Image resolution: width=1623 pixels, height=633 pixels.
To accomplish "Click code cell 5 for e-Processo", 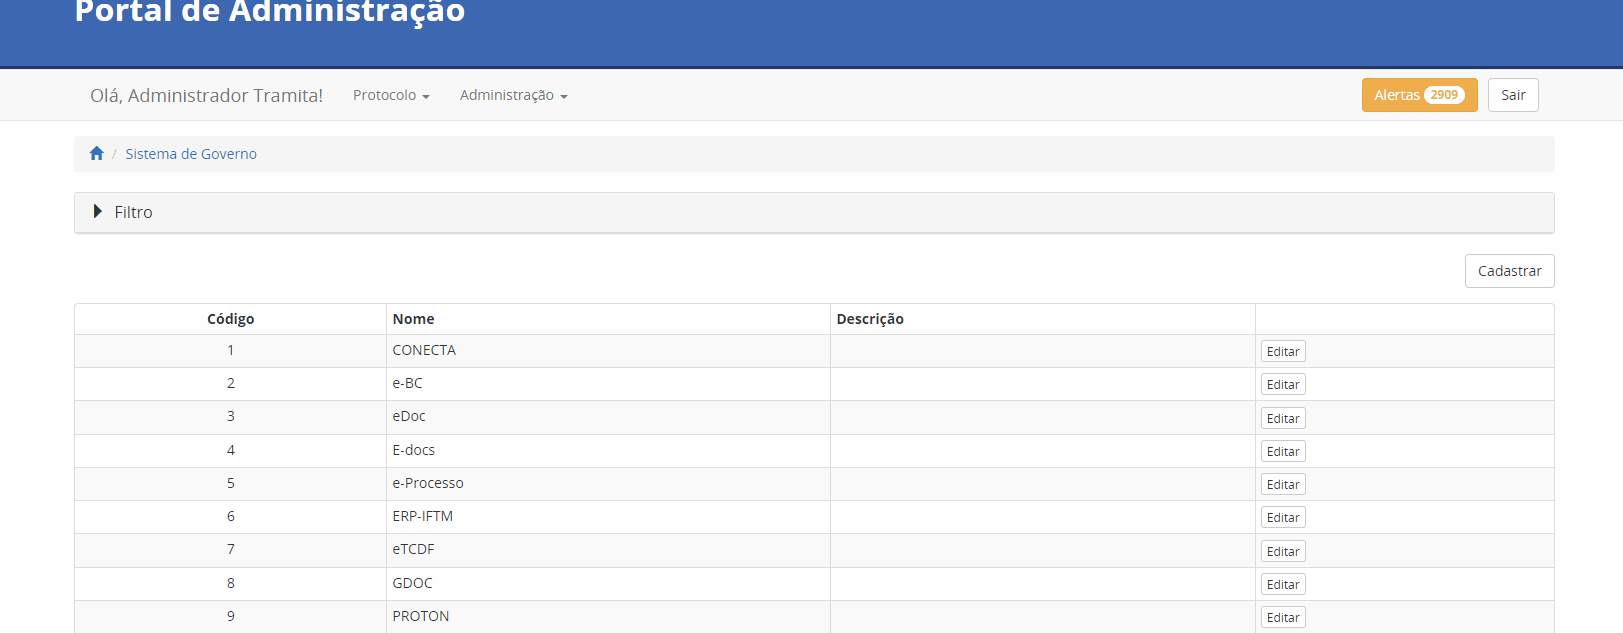I will tap(231, 484).
